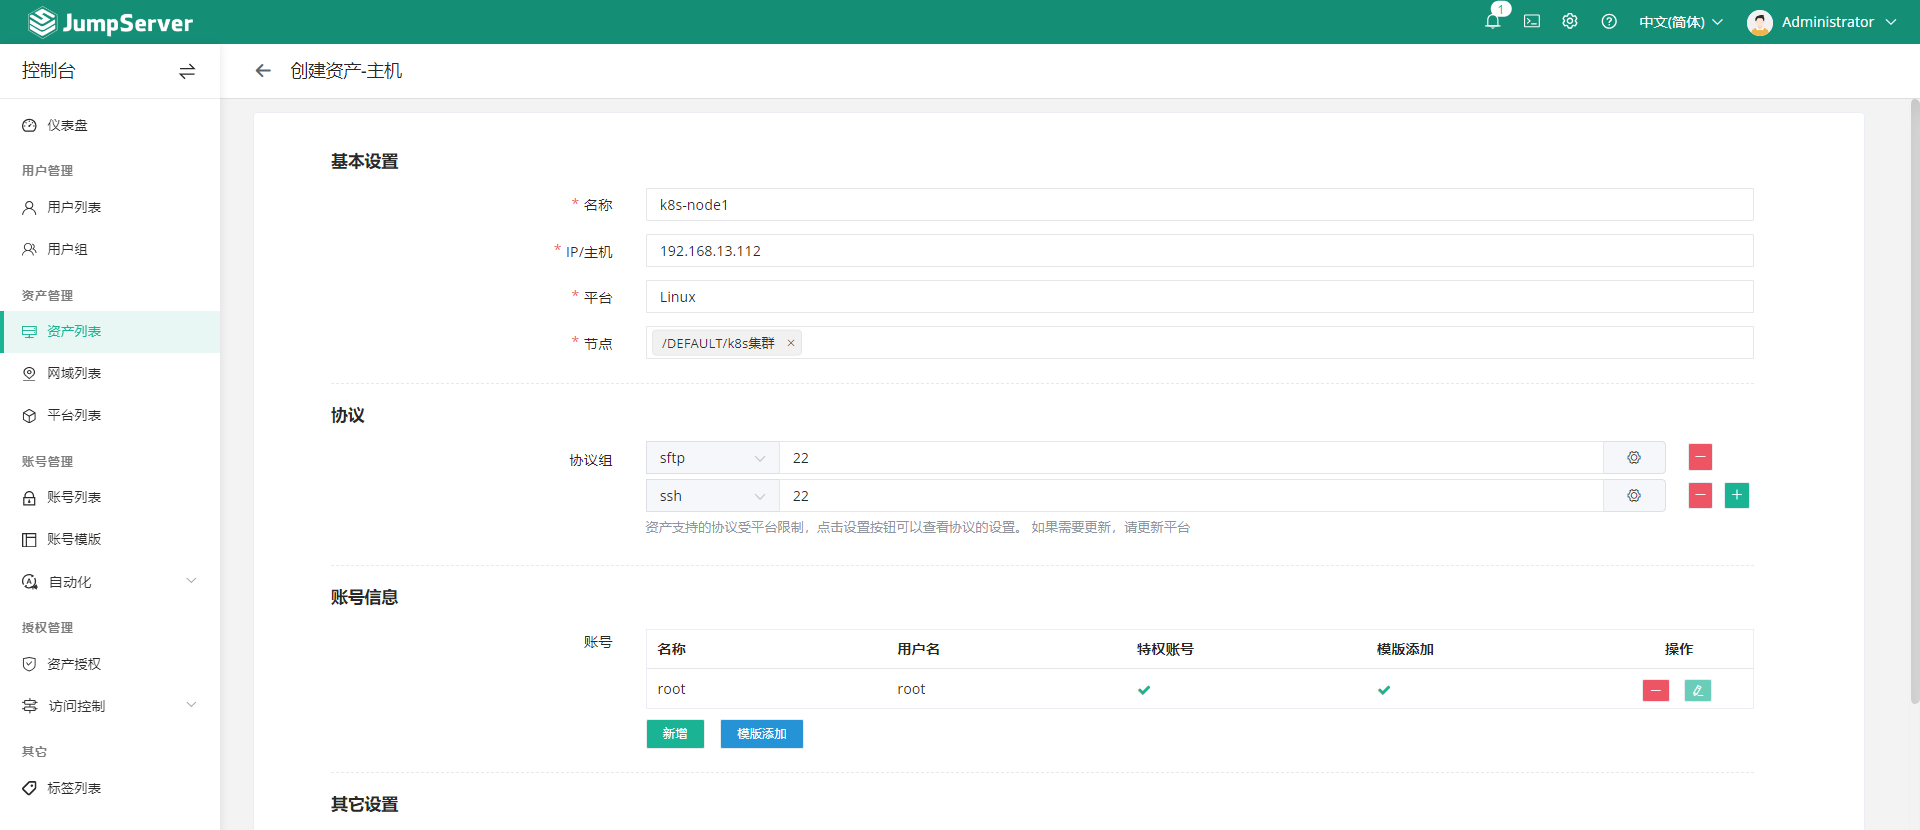
Task: Click the 新增 account button
Action: [675, 734]
